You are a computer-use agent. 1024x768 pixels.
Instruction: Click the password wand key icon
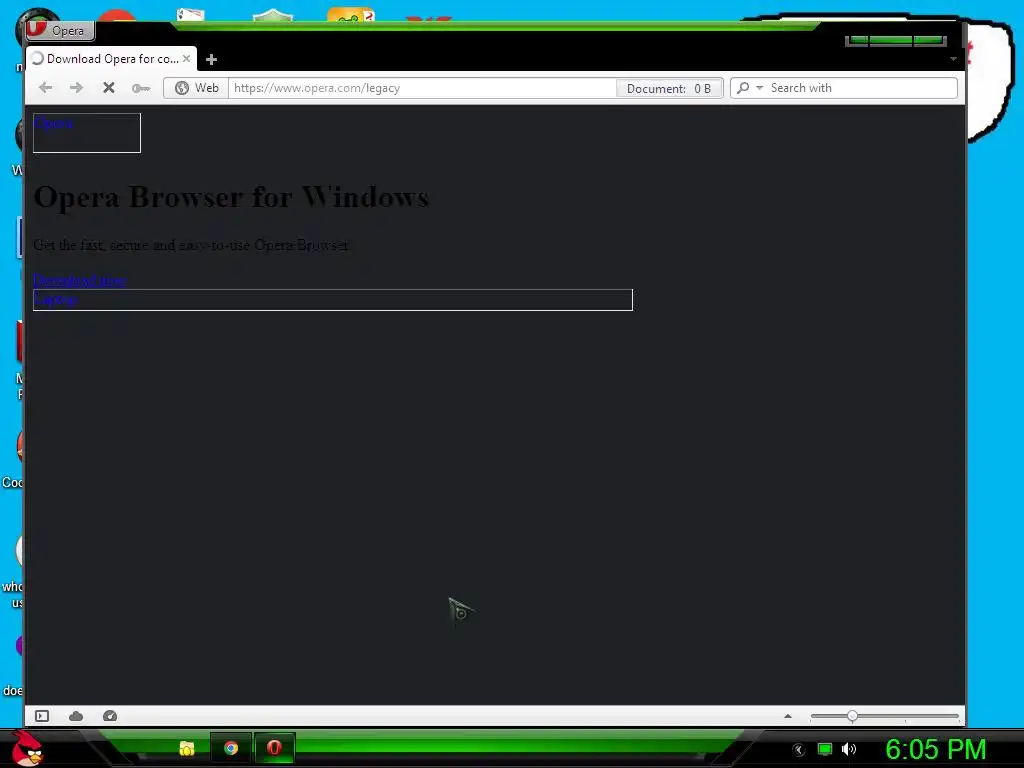140,88
